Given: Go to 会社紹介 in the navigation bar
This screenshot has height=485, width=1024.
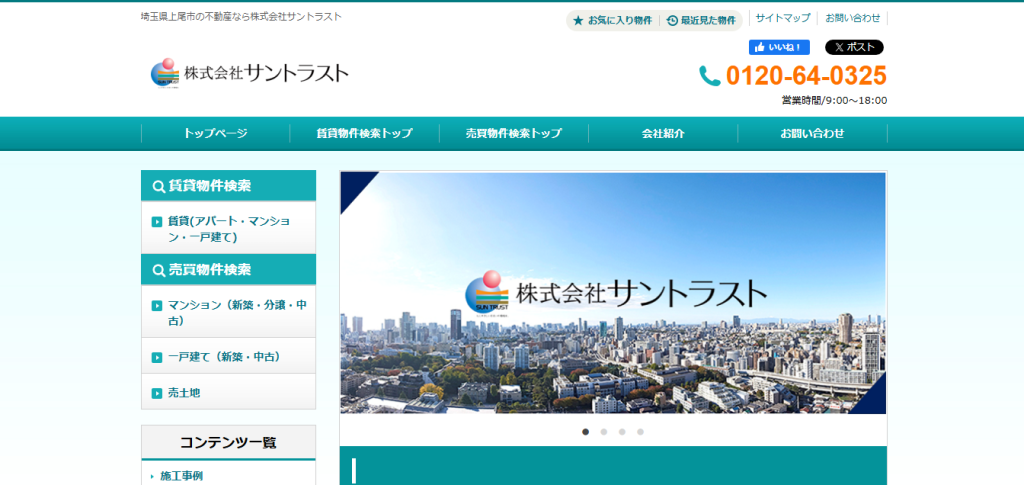Looking at the screenshot, I should coord(663,133).
